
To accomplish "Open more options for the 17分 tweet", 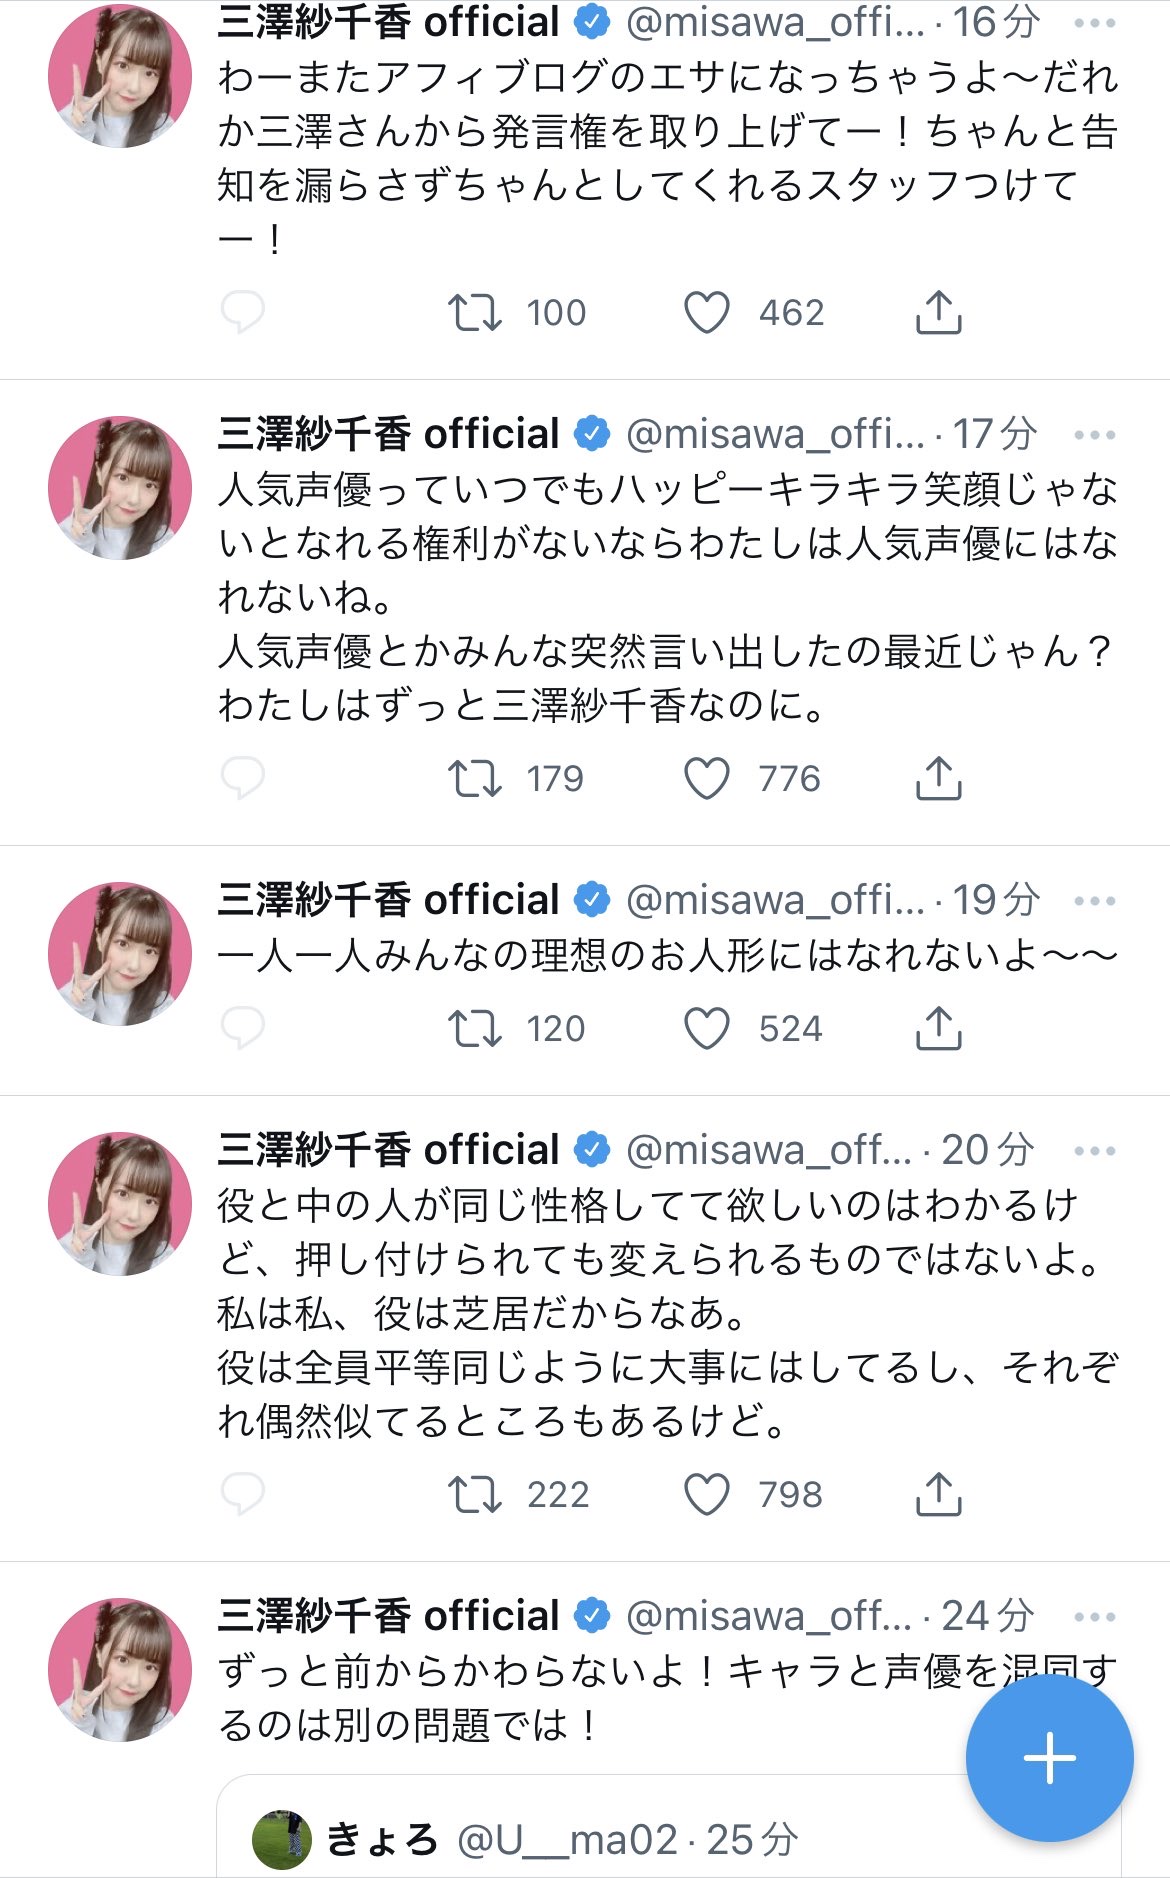I will (x=1095, y=435).
